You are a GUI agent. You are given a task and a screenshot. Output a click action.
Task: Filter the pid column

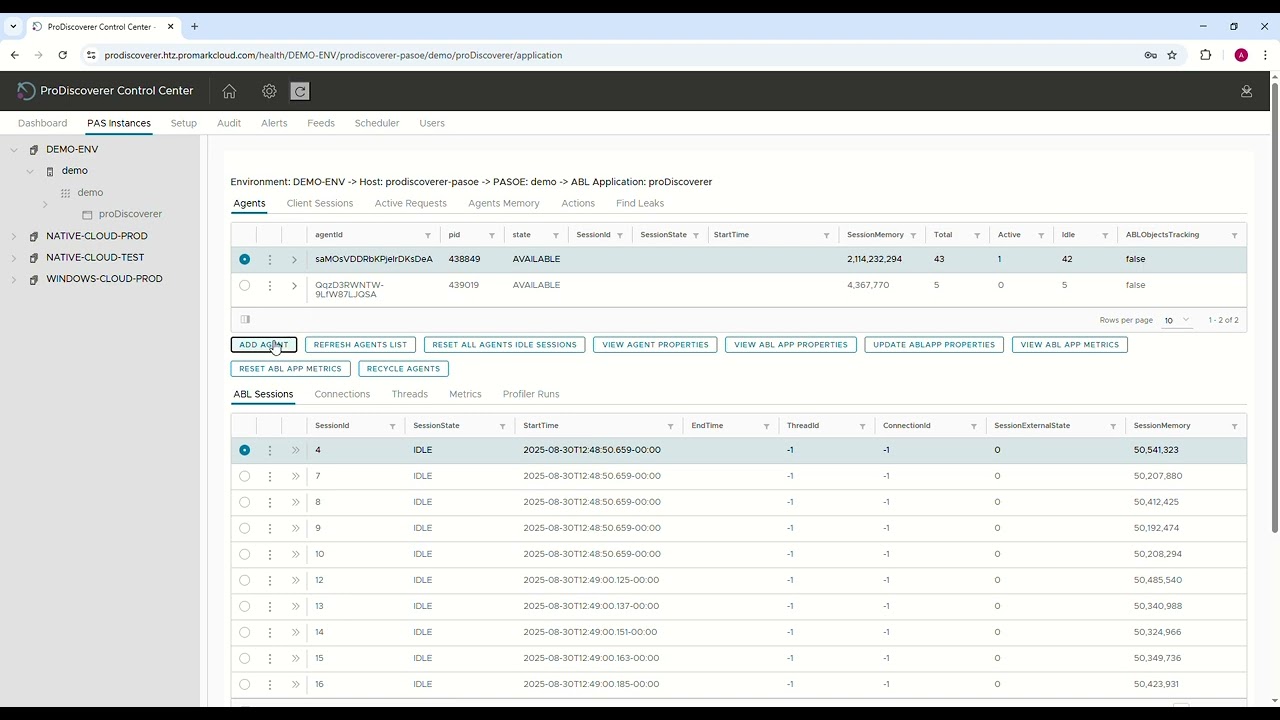tap(492, 235)
